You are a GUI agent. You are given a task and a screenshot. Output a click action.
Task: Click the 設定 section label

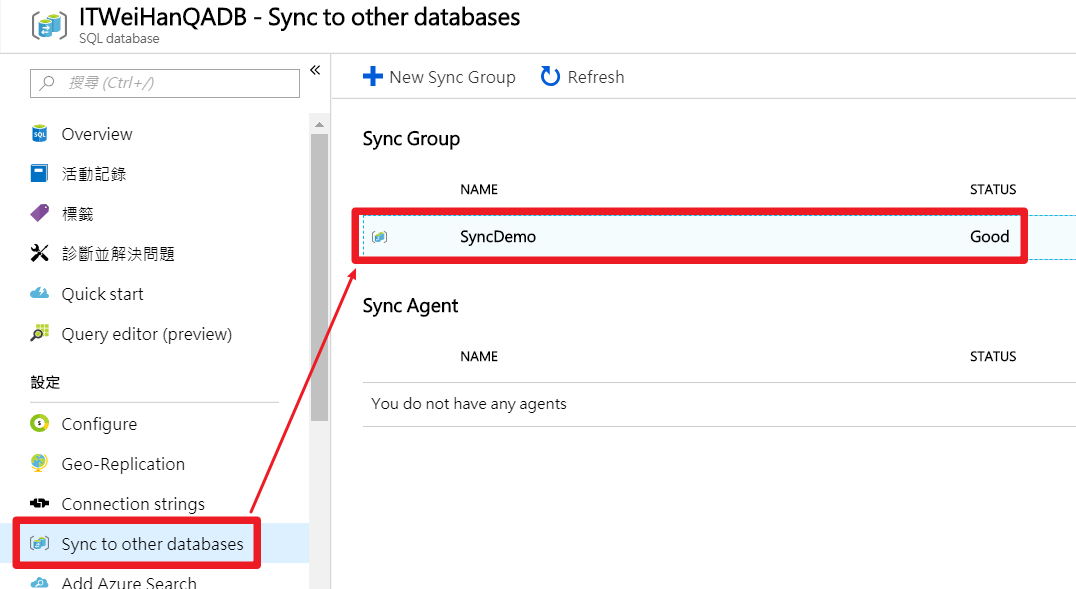pos(45,382)
